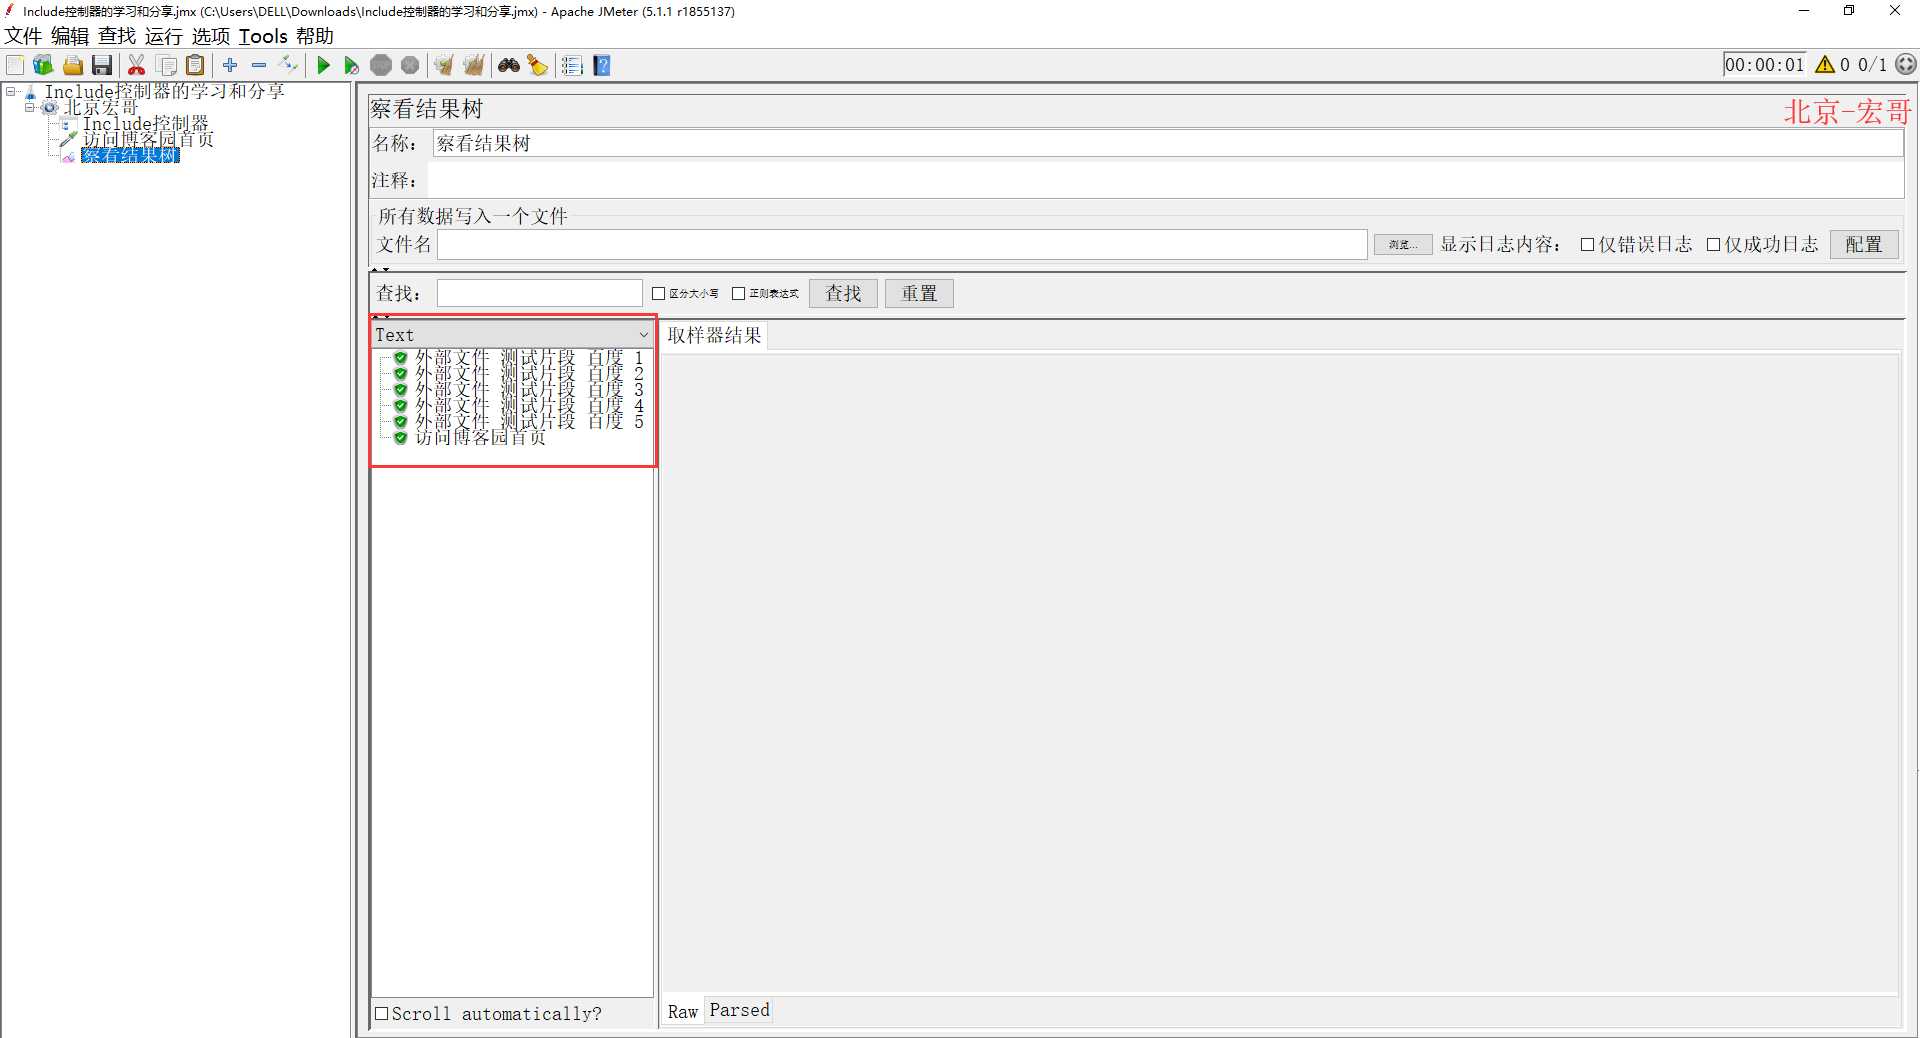The height and width of the screenshot is (1038, 1920).
Task: Shut down test threads gracefully icon
Action: tap(410, 66)
